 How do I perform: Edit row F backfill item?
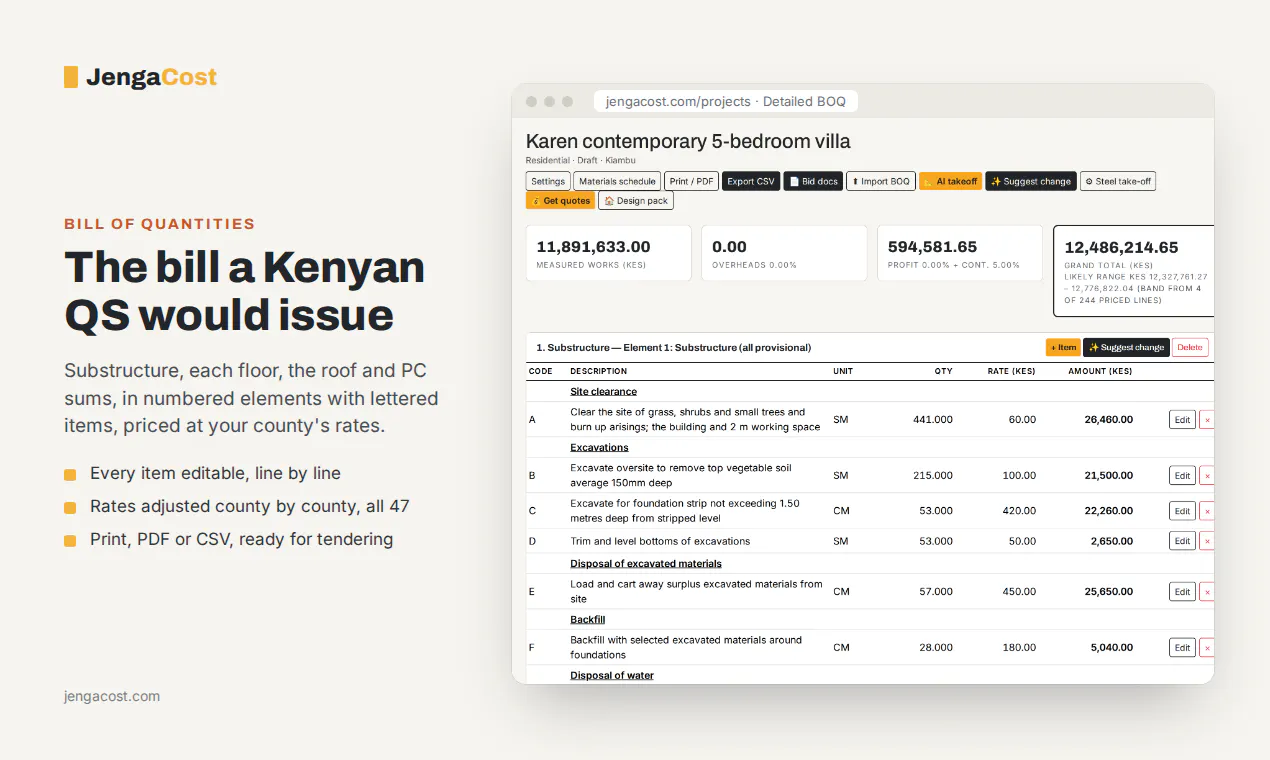pyautogui.click(x=1182, y=647)
